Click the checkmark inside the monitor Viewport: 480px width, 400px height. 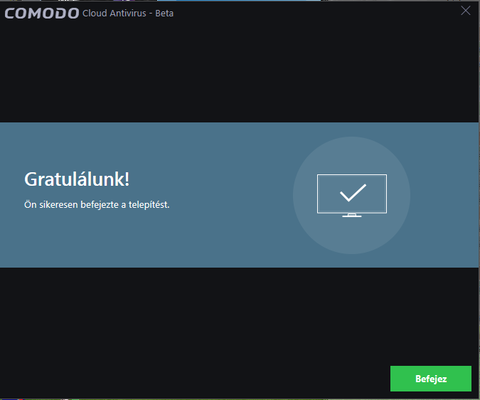coord(353,193)
